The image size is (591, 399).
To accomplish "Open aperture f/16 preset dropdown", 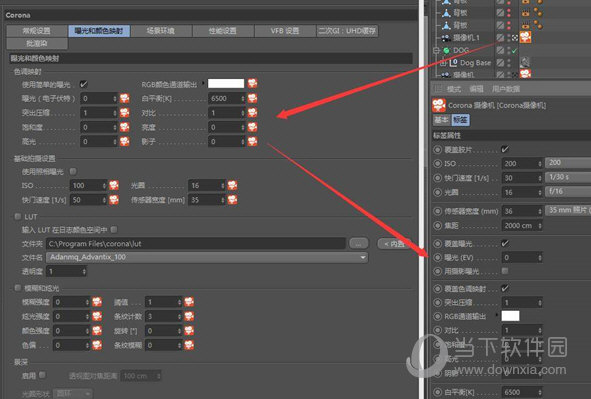I will click(568, 191).
